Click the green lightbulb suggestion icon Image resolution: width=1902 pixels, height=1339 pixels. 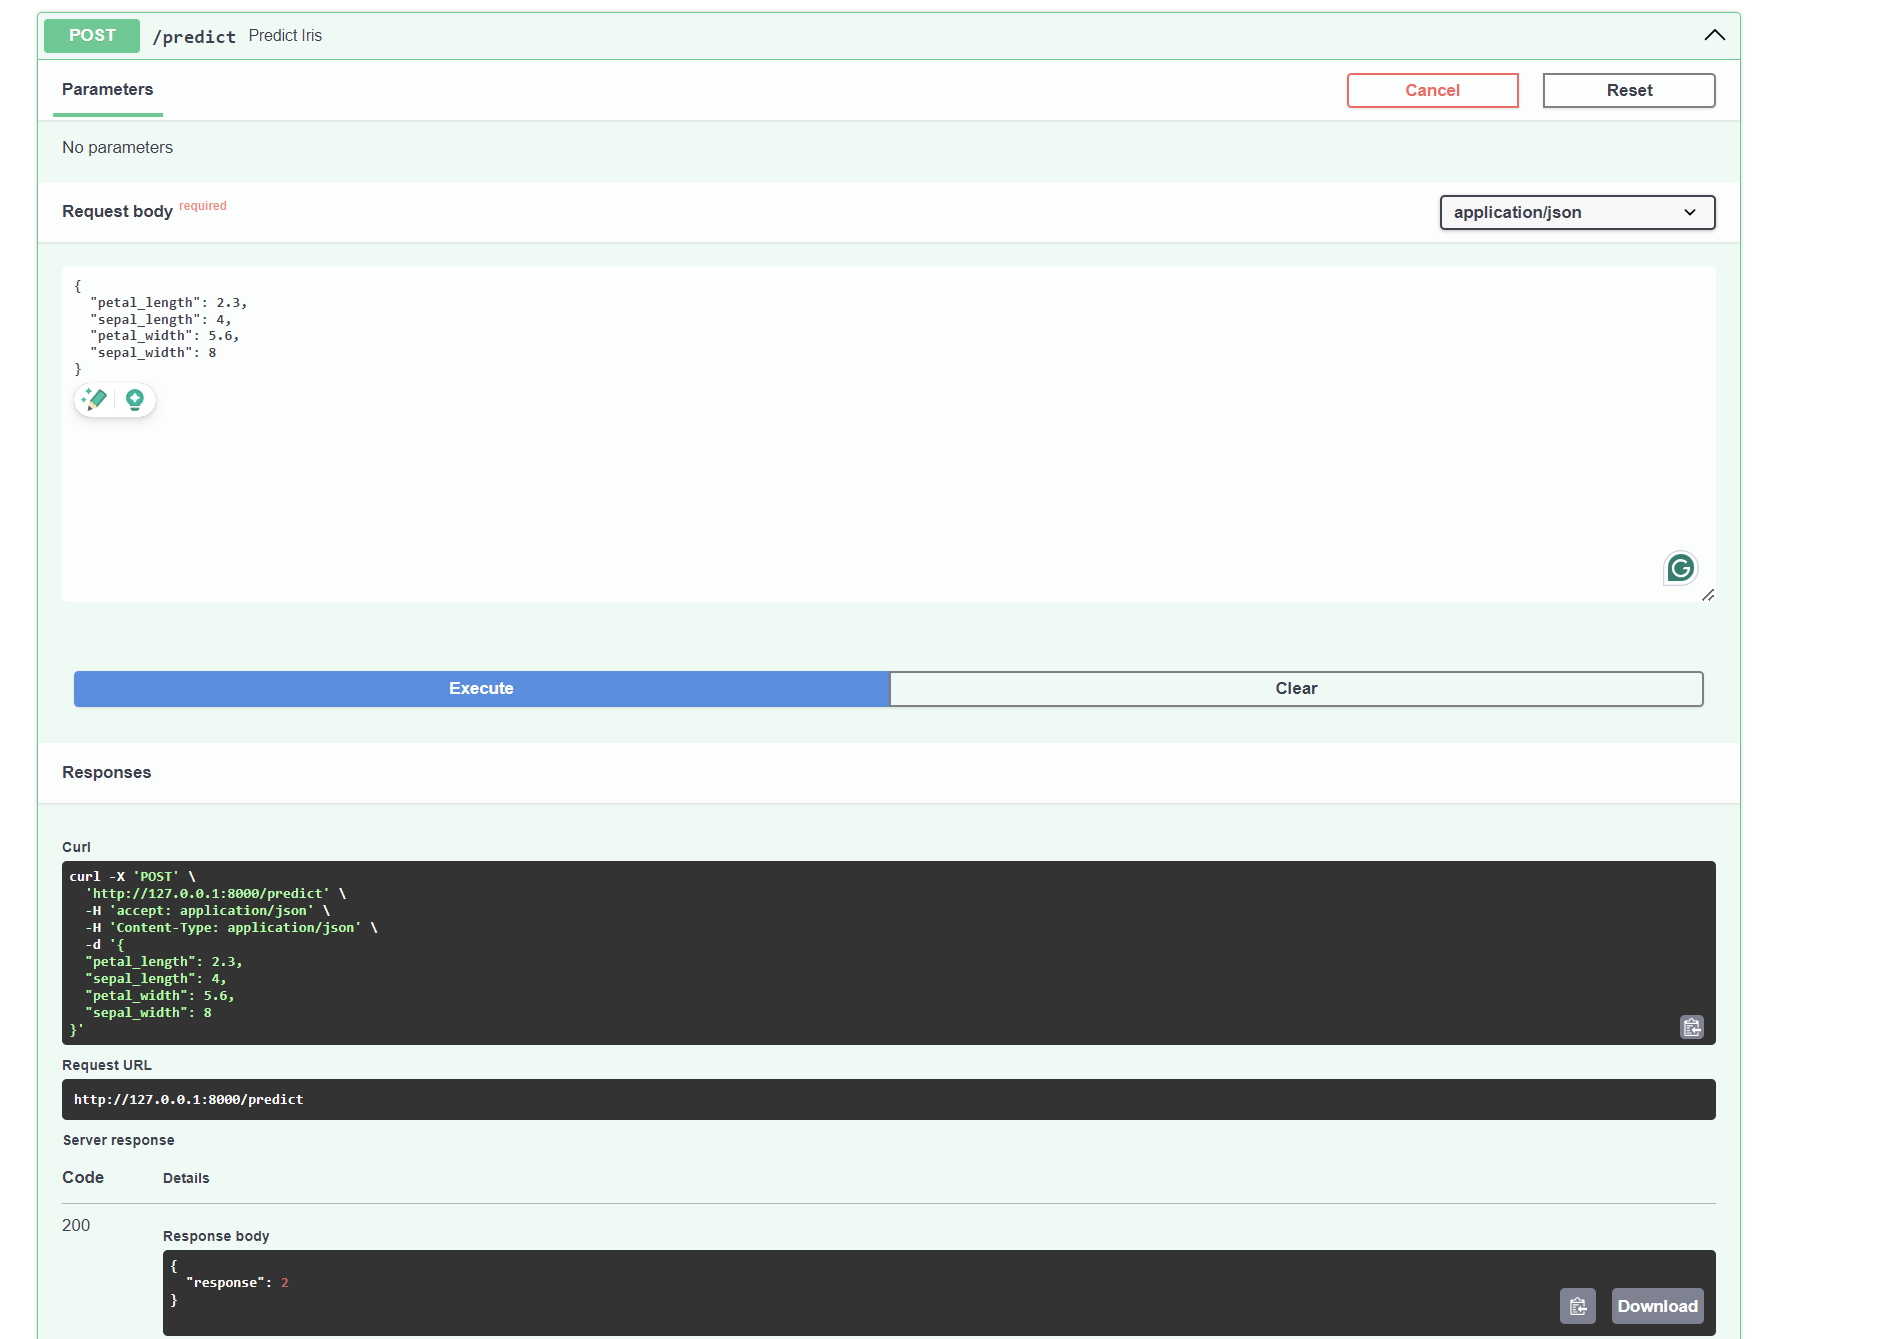pyautogui.click(x=135, y=400)
